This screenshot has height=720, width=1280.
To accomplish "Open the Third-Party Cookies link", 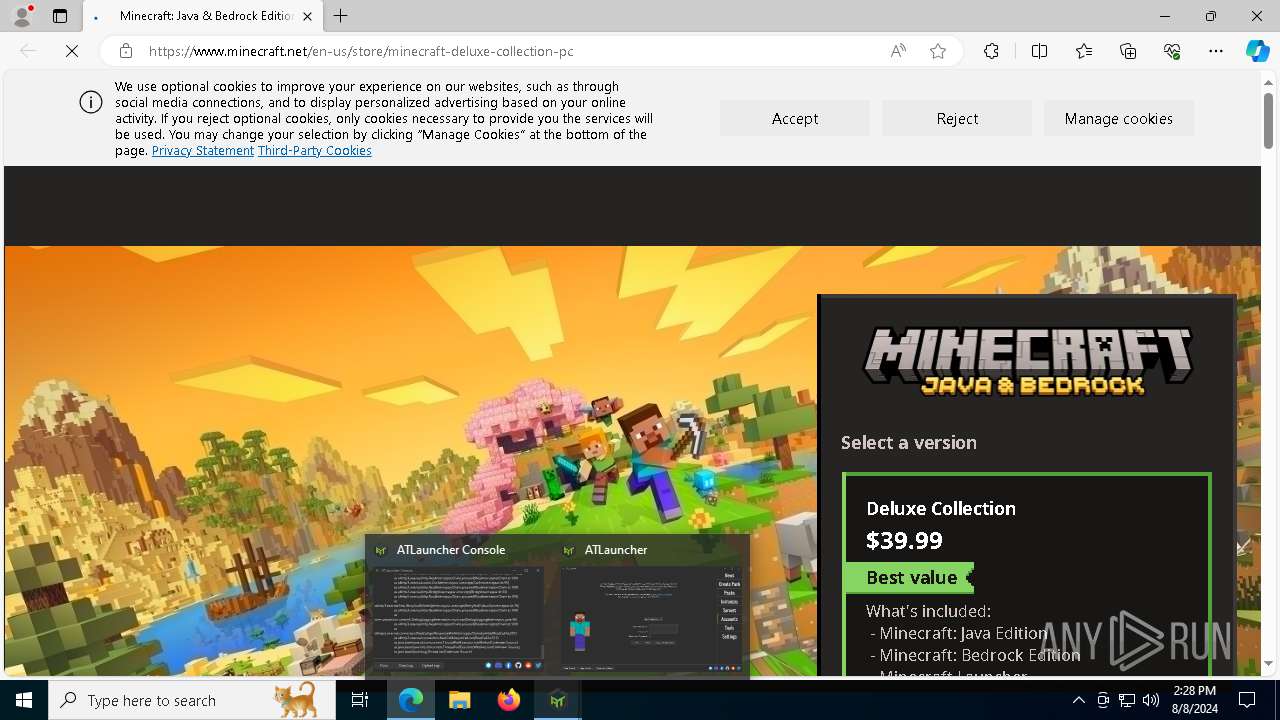I will [x=315, y=150].
